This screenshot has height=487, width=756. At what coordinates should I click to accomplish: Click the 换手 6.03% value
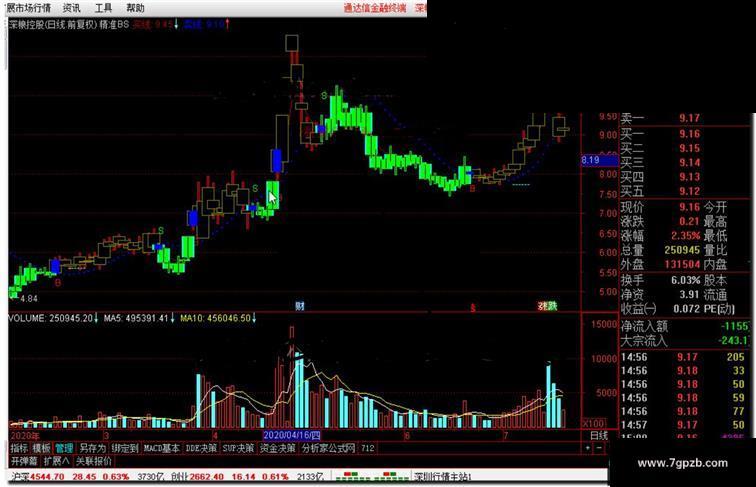coord(686,280)
